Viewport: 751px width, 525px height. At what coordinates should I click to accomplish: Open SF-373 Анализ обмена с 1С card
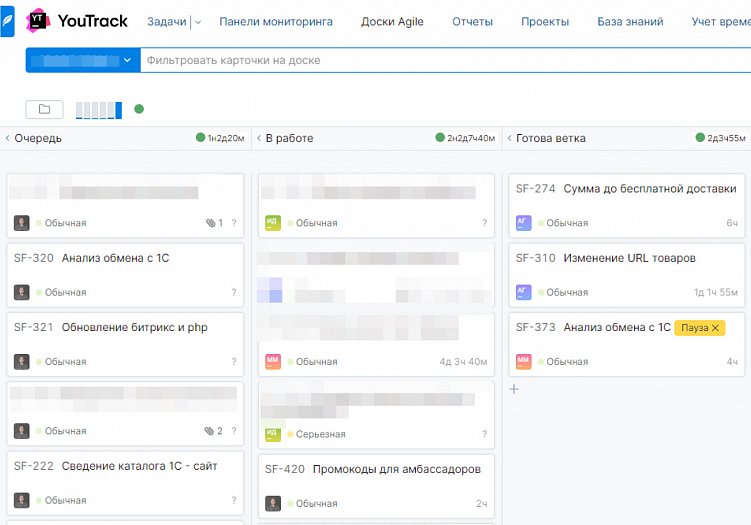626,344
